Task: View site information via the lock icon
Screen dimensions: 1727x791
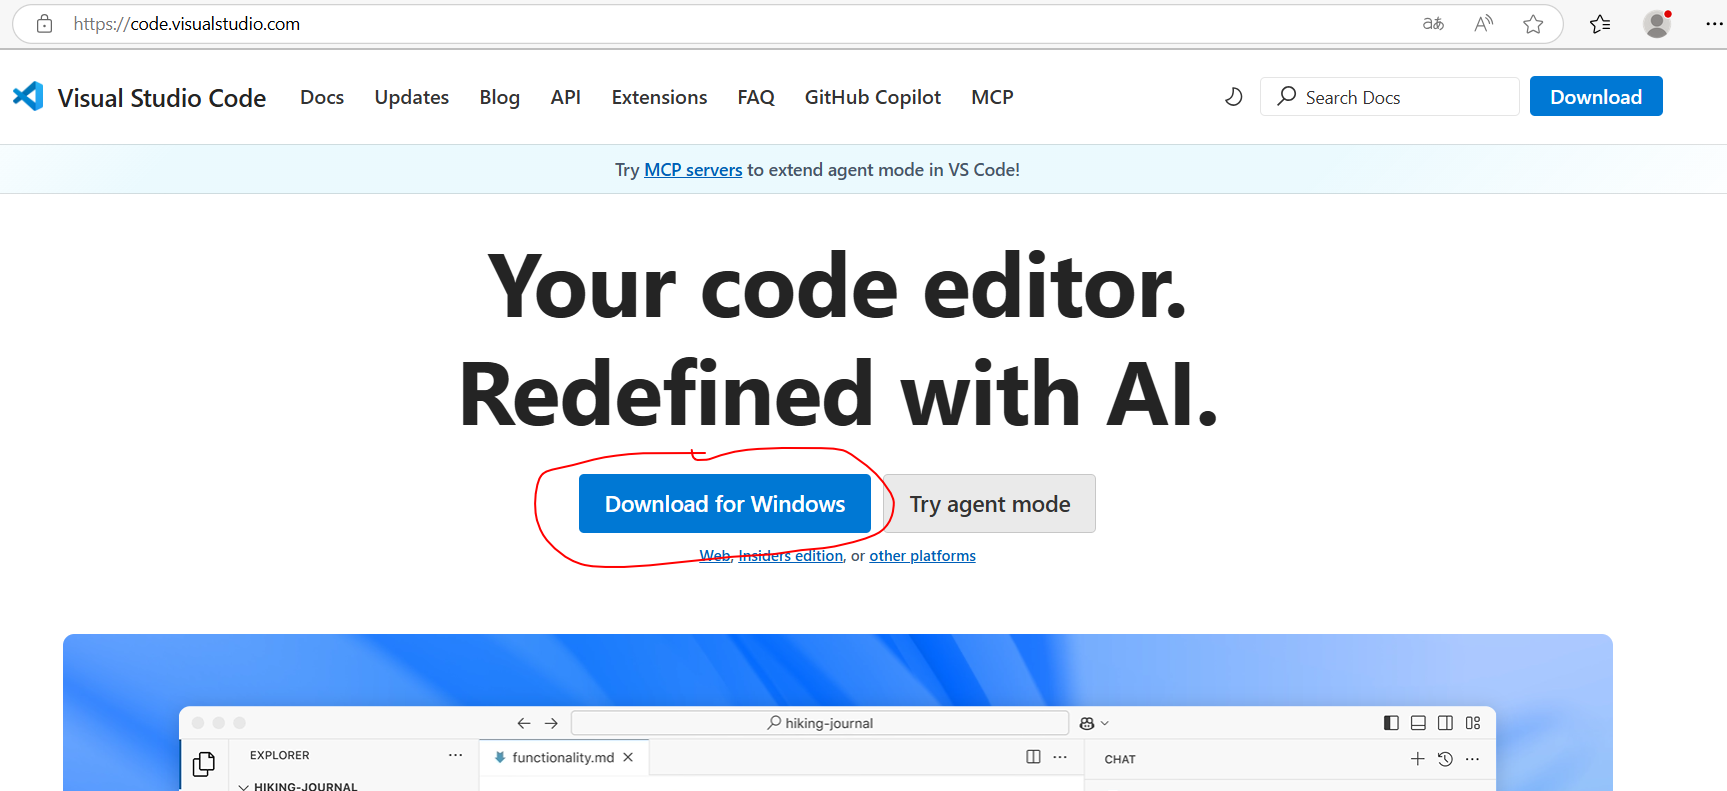Action: tap(44, 24)
